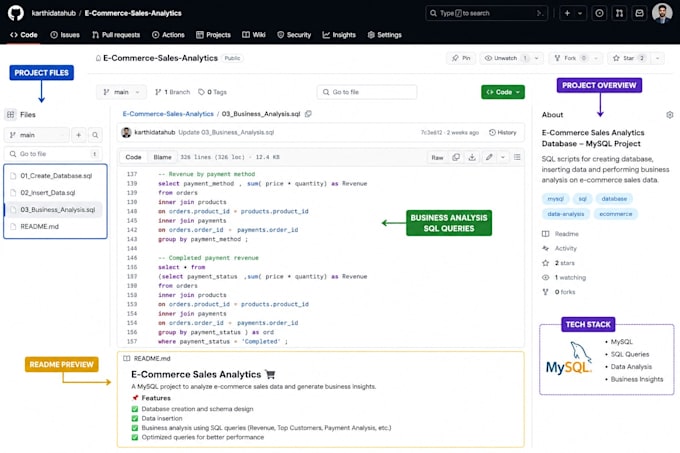Open the 1 Branch link

click(x=173, y=92)
